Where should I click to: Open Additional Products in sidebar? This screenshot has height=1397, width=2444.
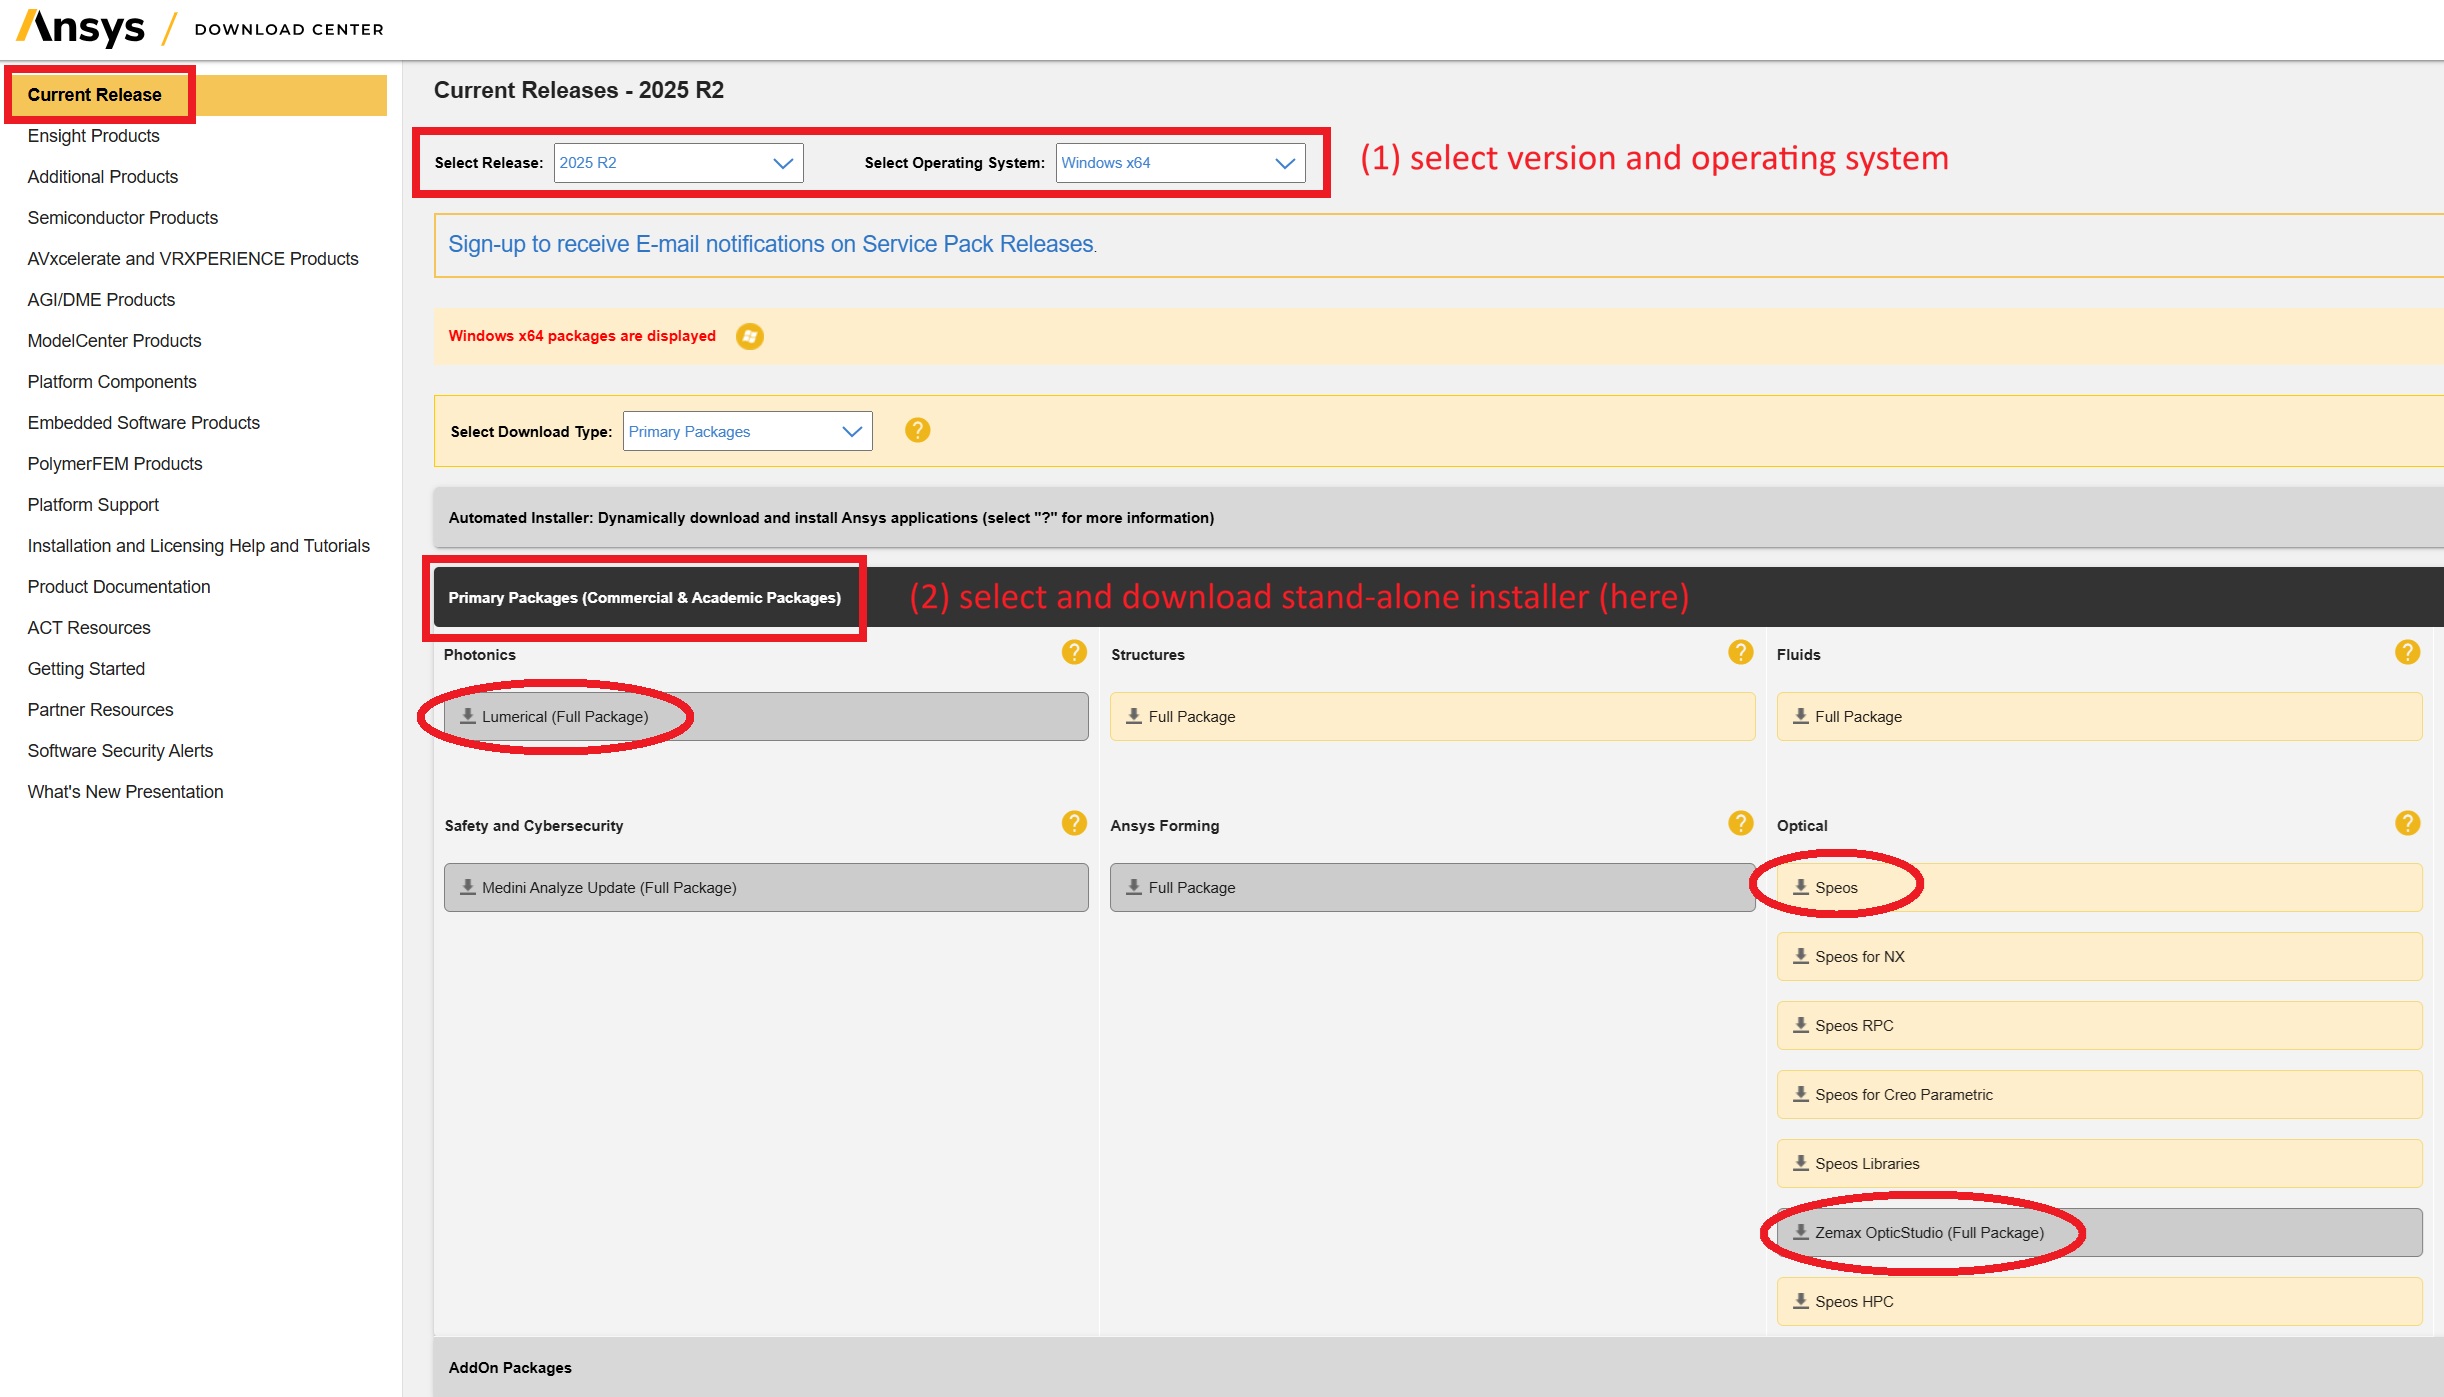pos(103,177)
